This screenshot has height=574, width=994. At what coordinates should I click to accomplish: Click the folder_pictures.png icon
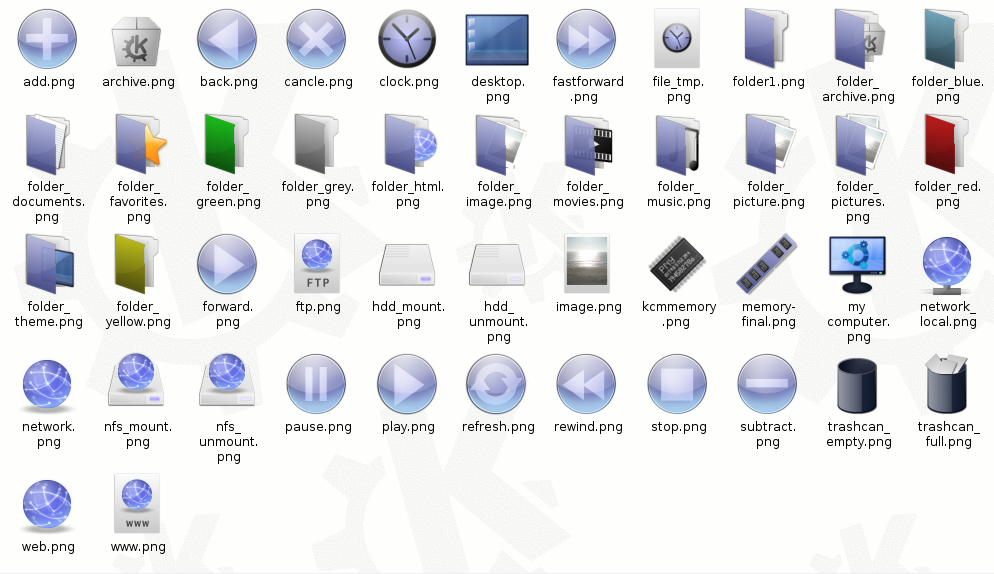click(859, 145)
